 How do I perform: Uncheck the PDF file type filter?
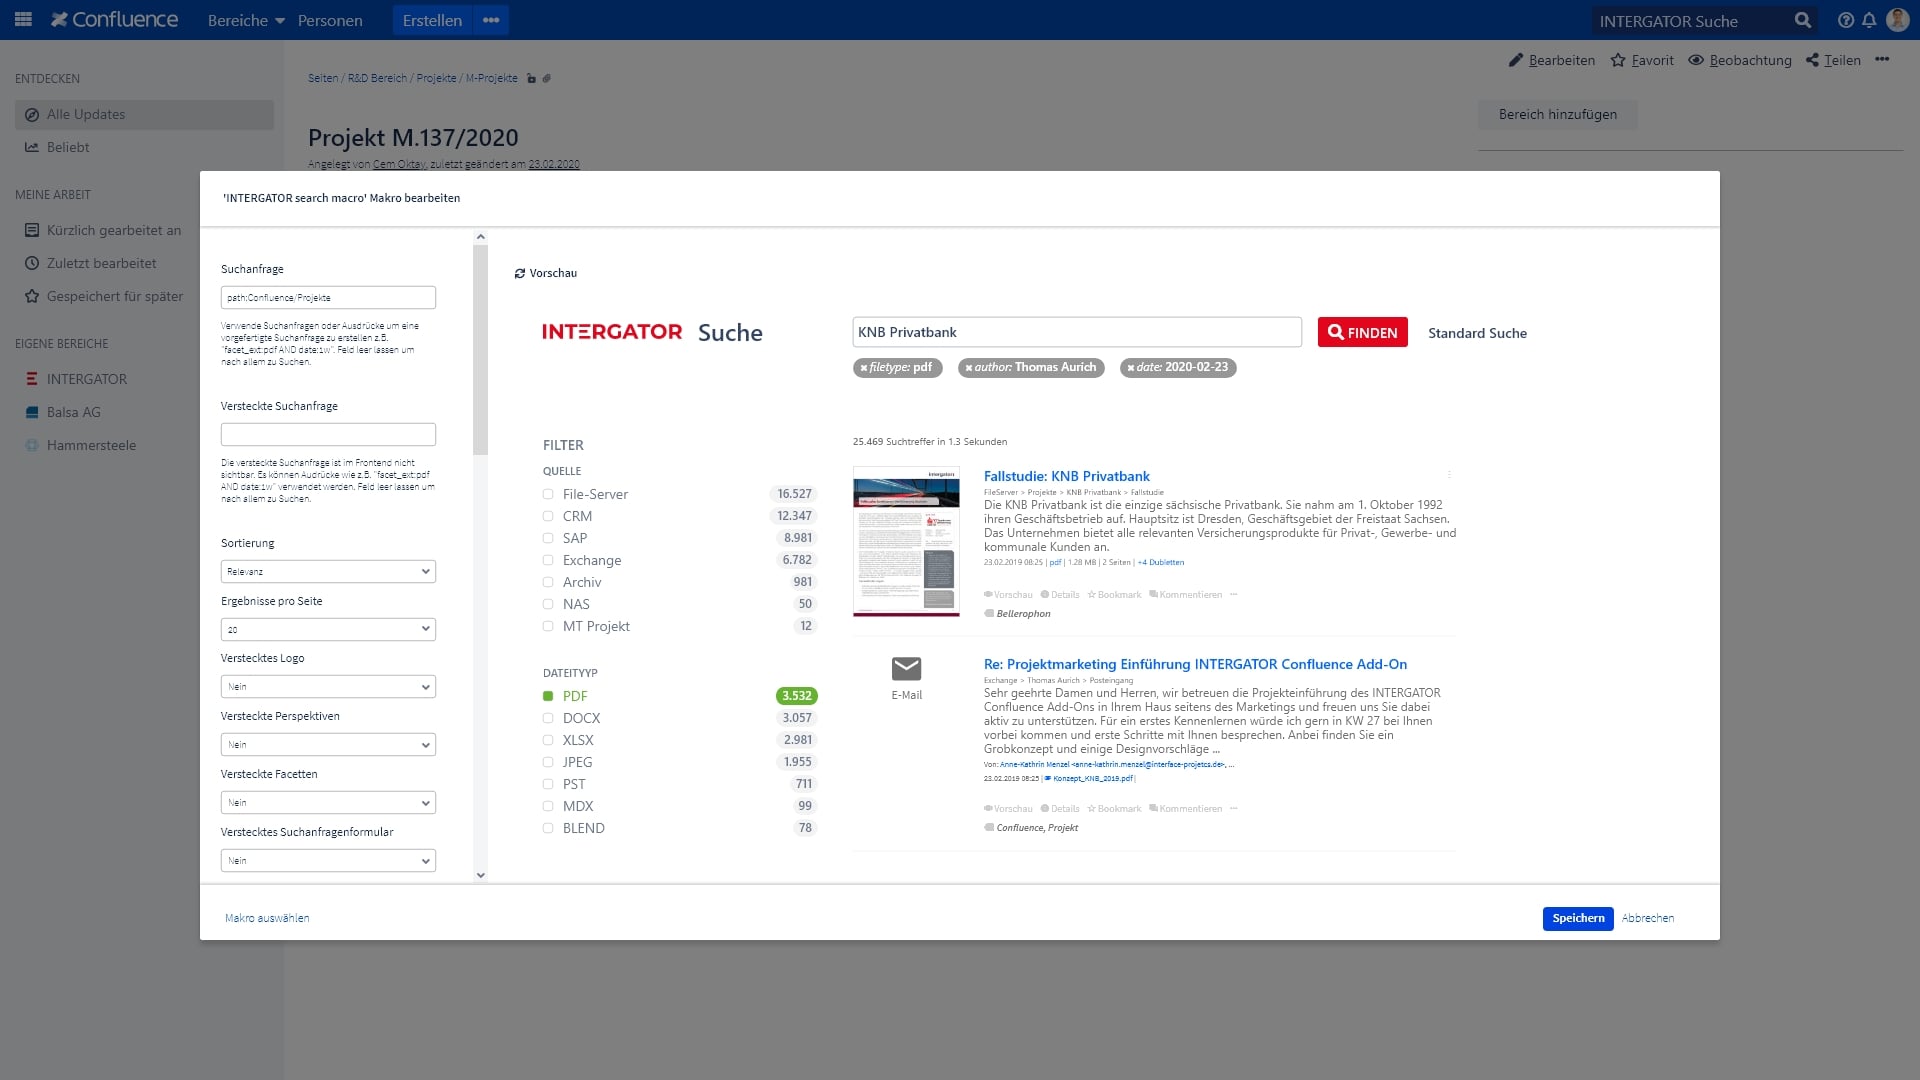(x=548, y=696)
